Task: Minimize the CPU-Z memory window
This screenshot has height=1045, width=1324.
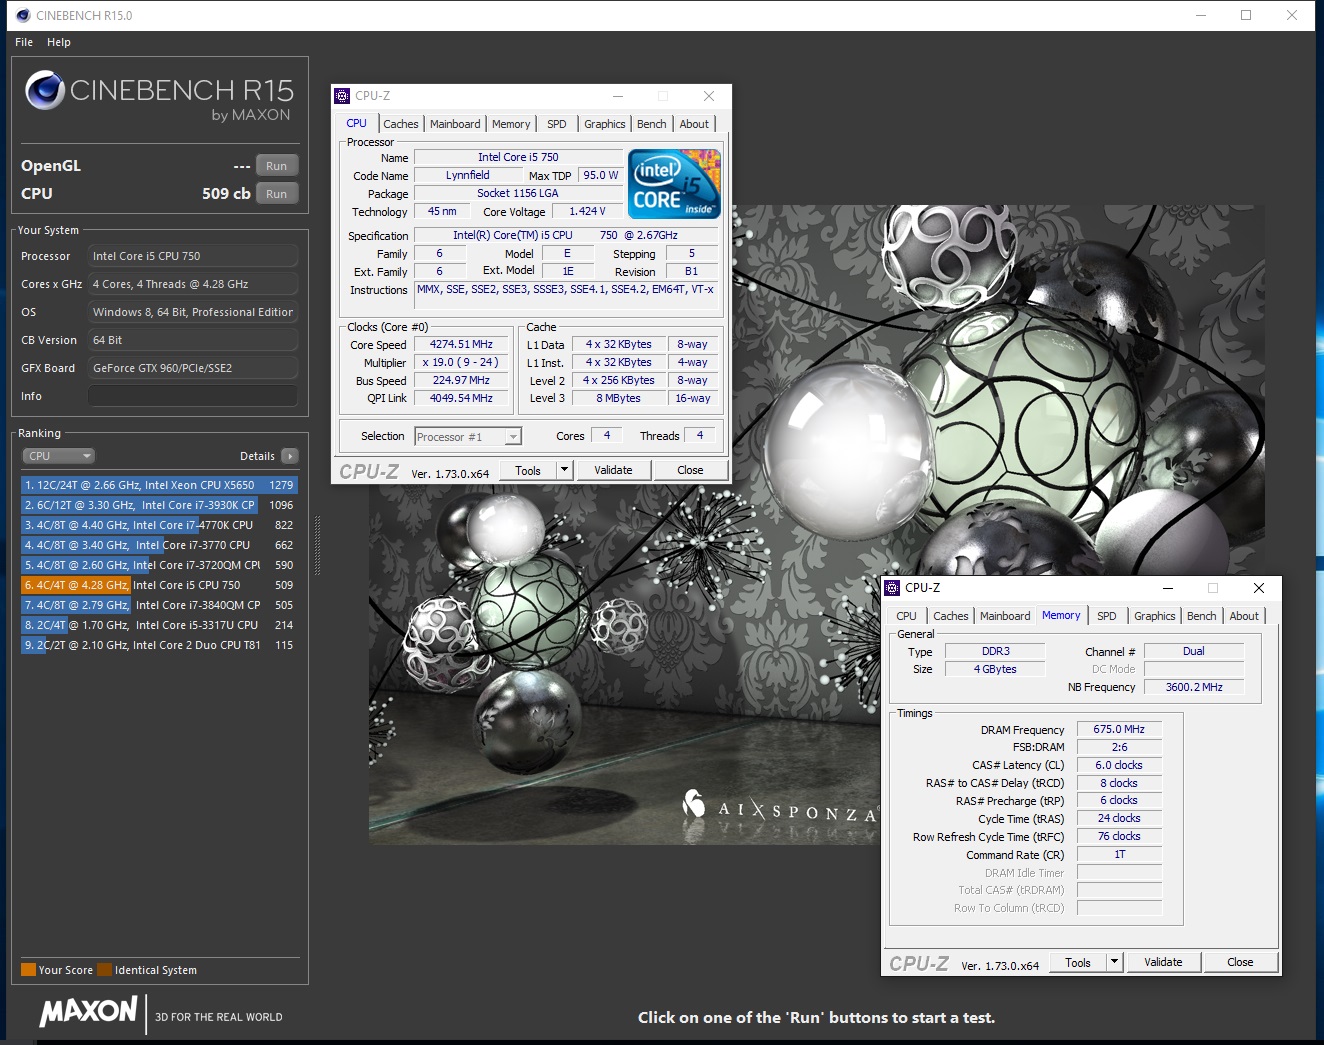Action: click(1168, 588)
